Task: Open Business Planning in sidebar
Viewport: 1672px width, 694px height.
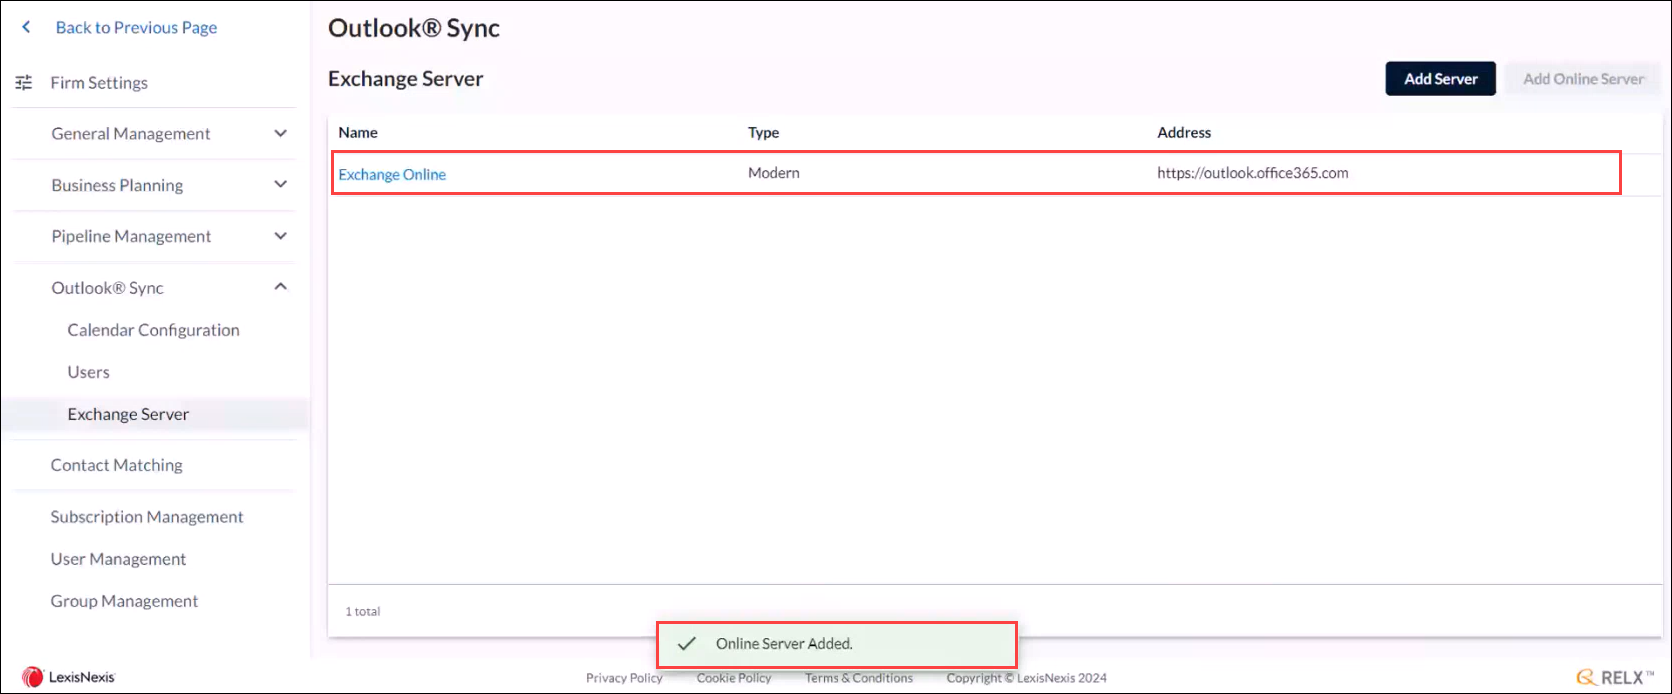Action: click(x=117, y=185)
